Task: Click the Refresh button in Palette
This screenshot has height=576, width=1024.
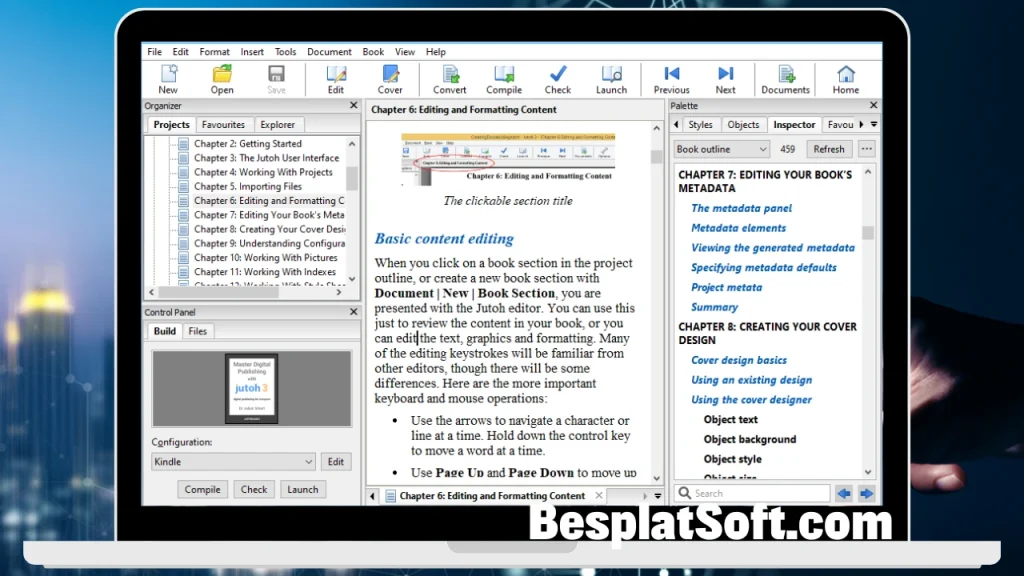Action: click(x=828, y=149)
